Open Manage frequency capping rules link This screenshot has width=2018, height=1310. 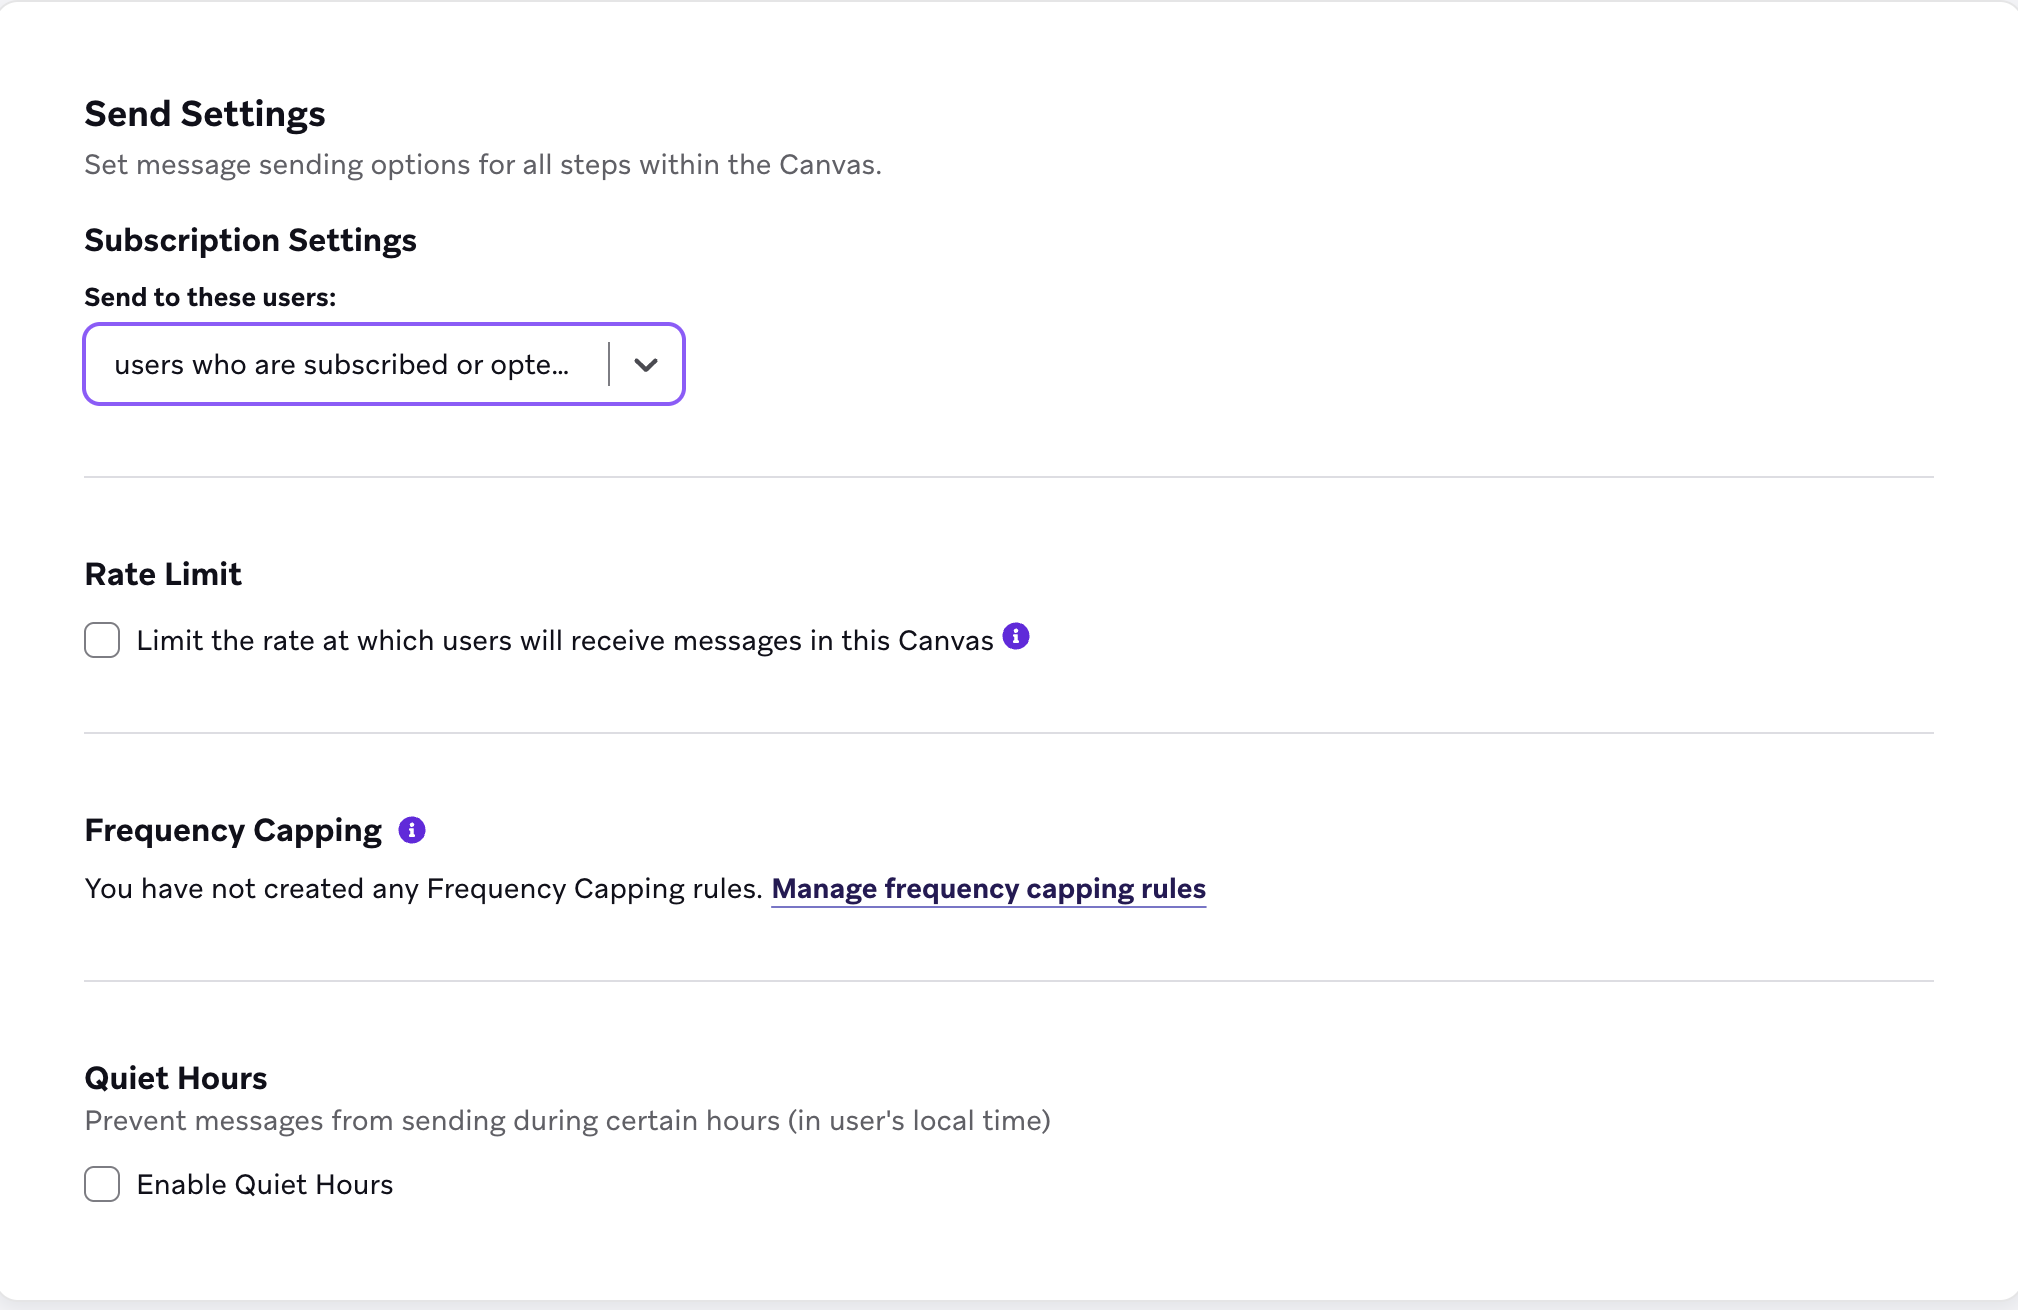click(988, 888)
